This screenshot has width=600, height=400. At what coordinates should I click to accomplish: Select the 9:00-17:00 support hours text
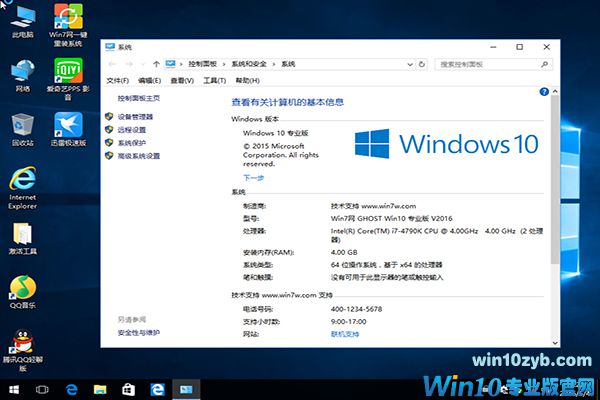coord(349,322)
